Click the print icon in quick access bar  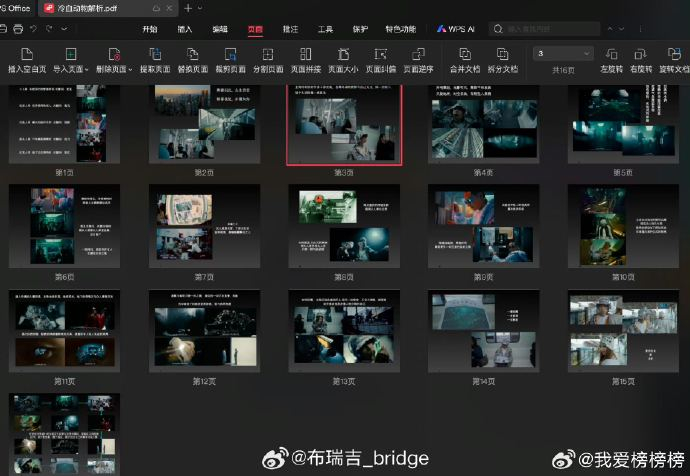(x=18, y=29)
